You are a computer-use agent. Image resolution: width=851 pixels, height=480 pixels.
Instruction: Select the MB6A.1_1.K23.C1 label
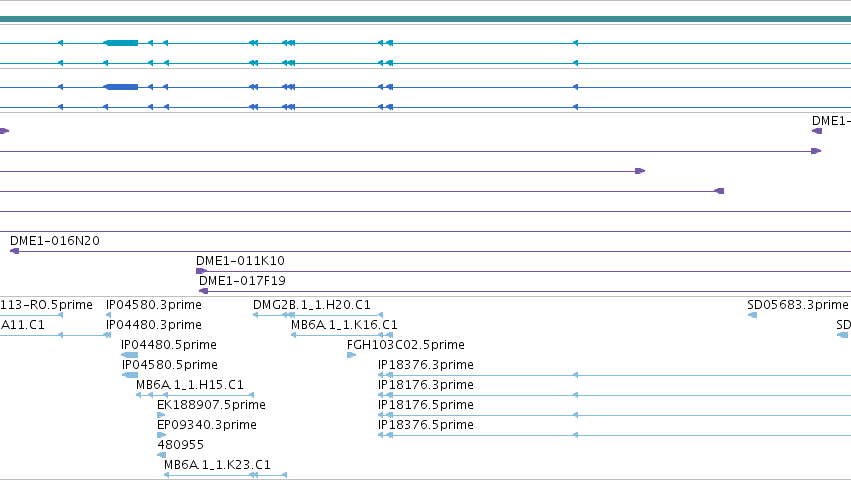(x=217, y=465)
